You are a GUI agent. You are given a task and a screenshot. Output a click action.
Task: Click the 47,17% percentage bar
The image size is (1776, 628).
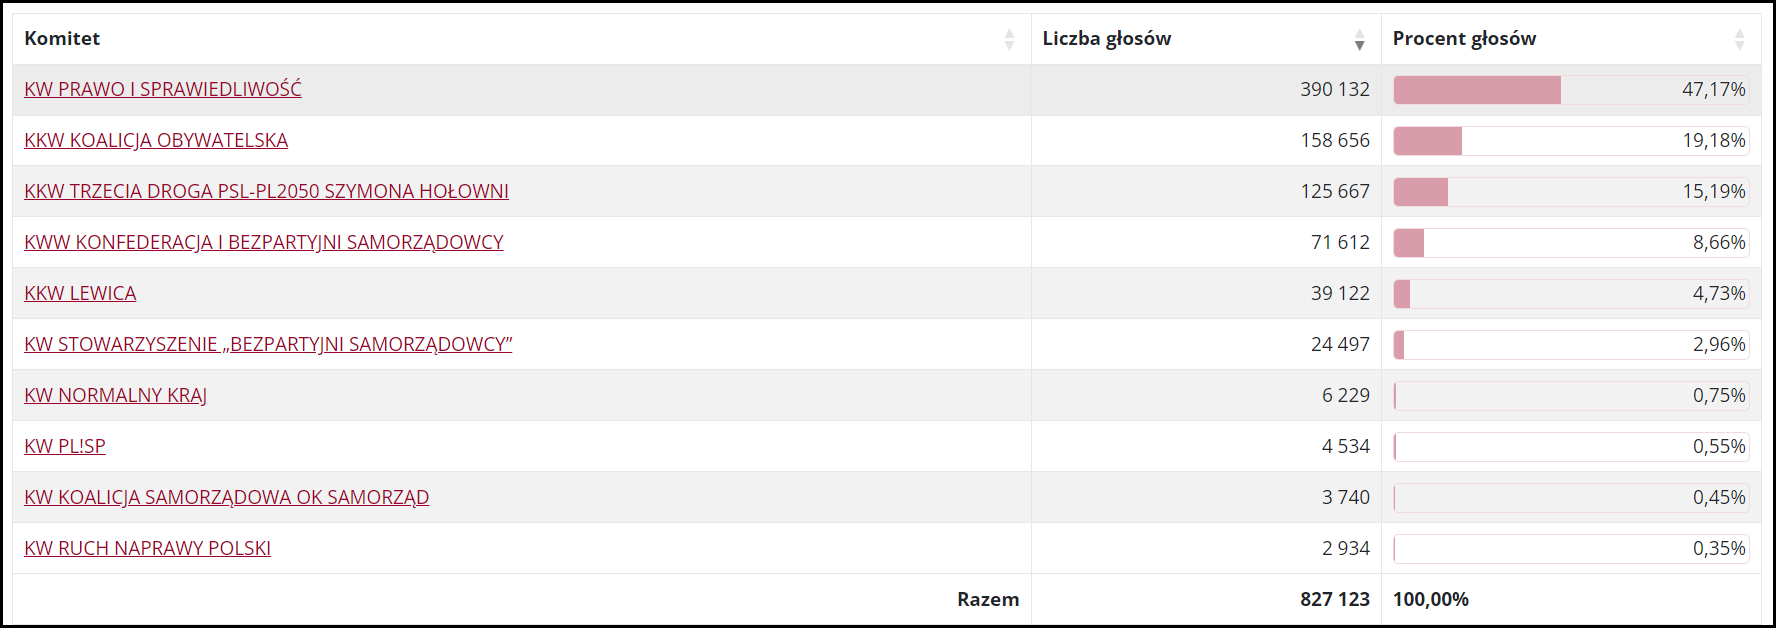1570,90
